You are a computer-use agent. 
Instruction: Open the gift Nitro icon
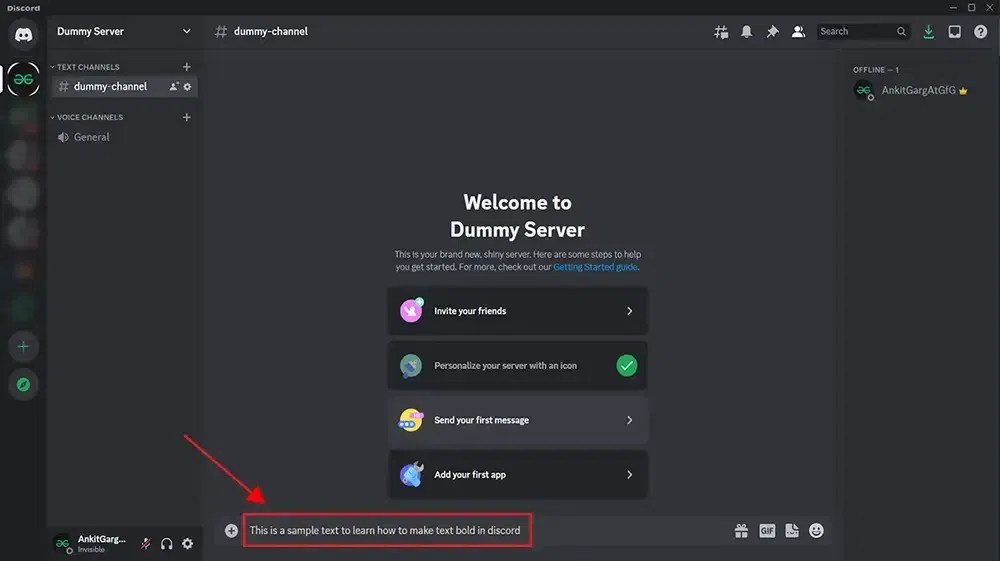(x=741, y=530)
